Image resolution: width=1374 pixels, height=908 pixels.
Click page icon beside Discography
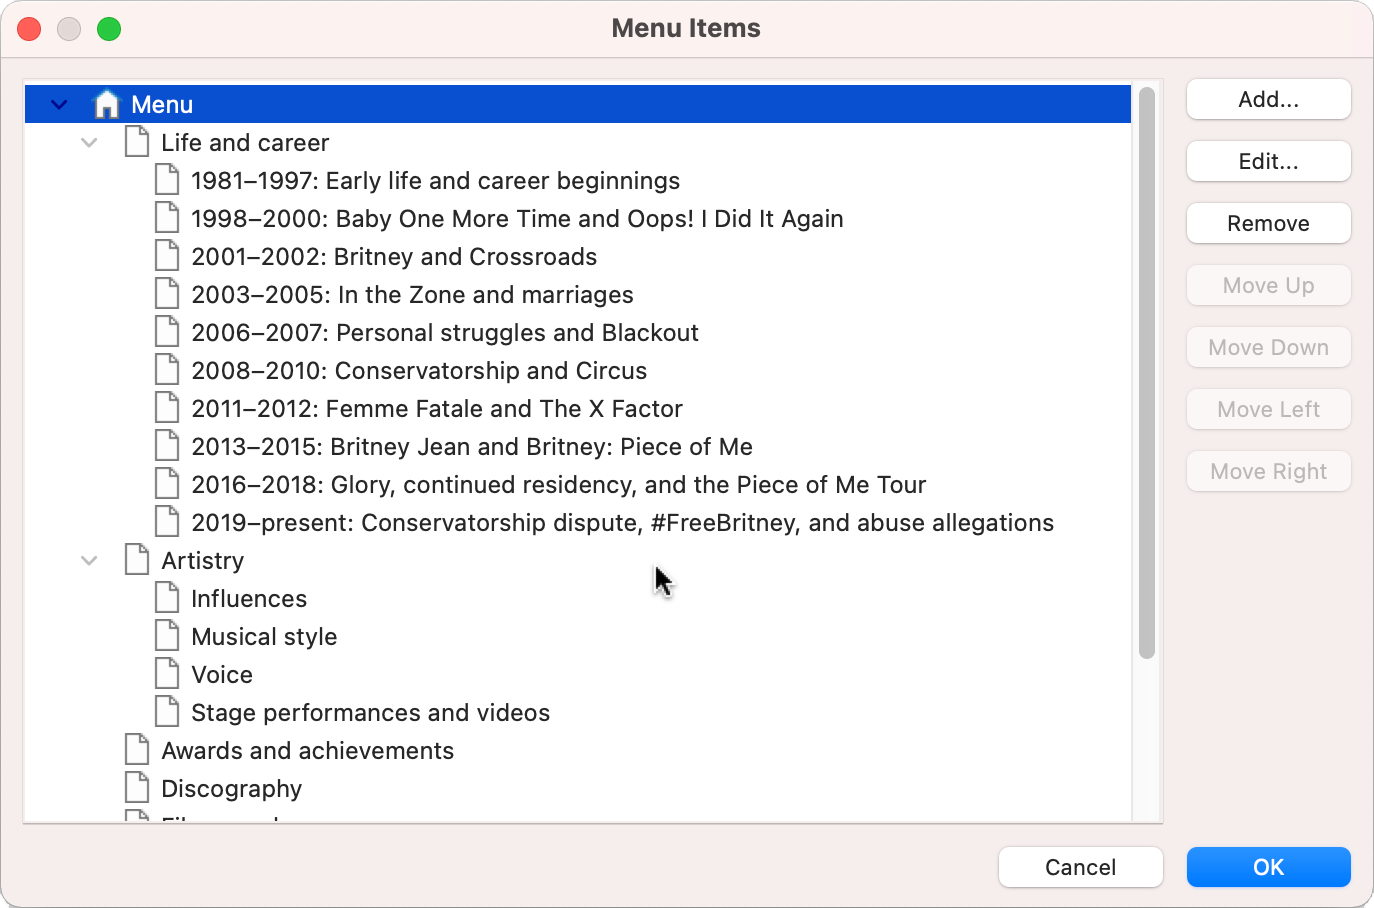tap(137, 788)
